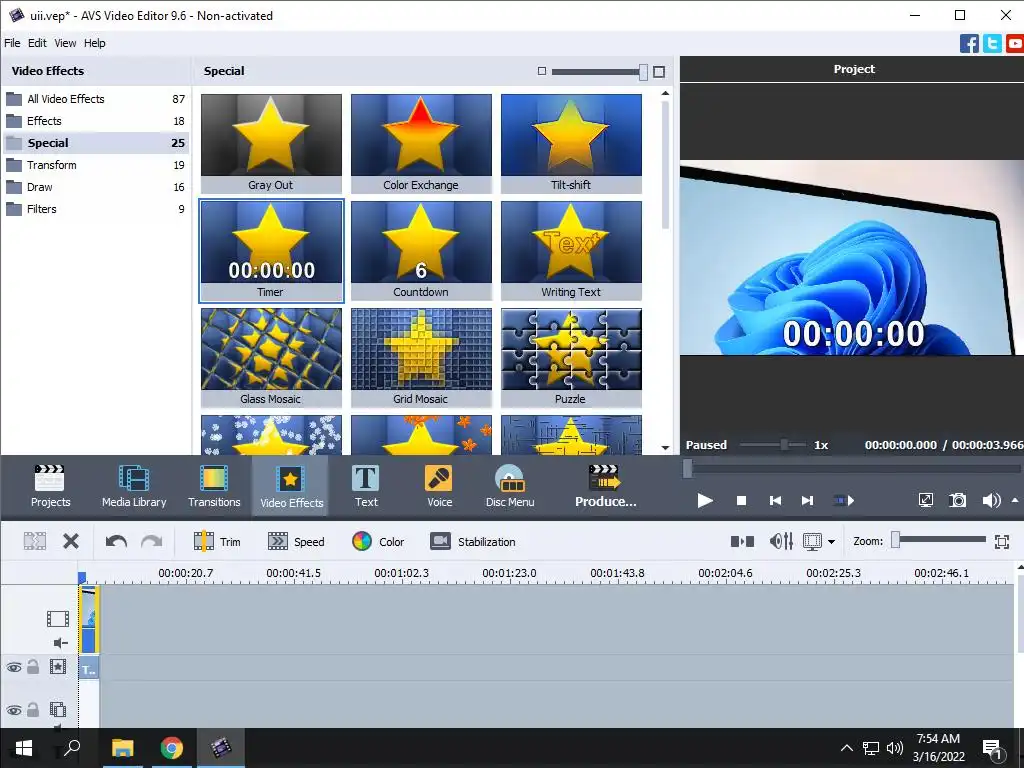Open the Help menu
The image size is (1024, 768).
coord(95,43)
